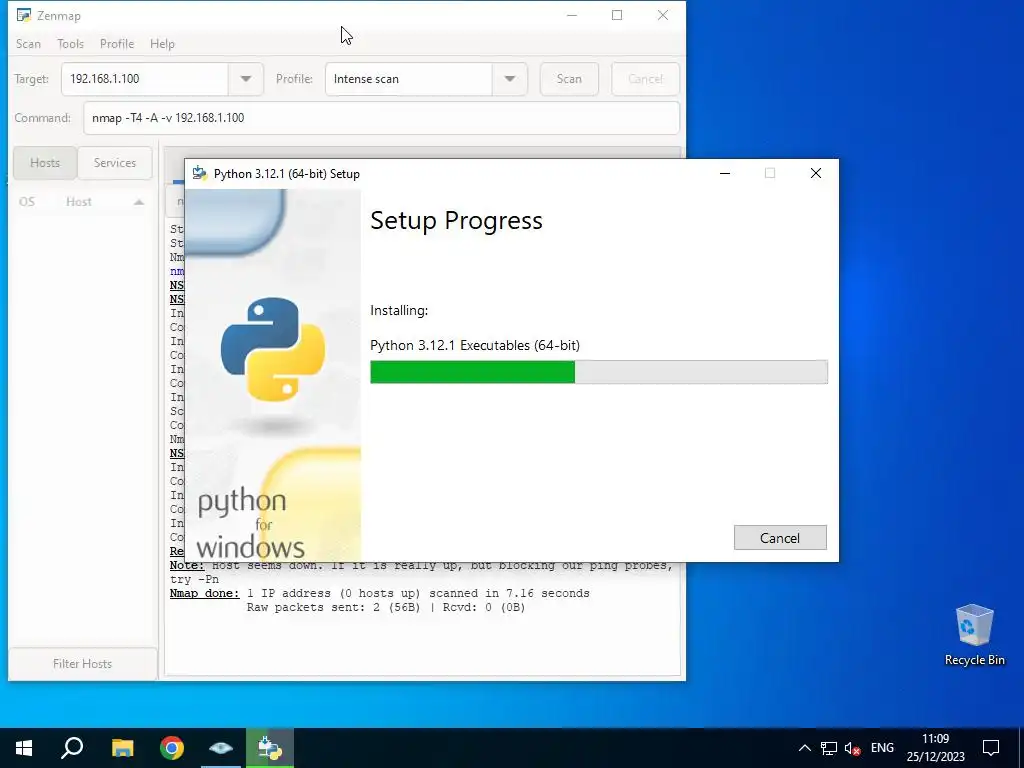
Task: Click the nmap Command input field
Action: (381, 118)
